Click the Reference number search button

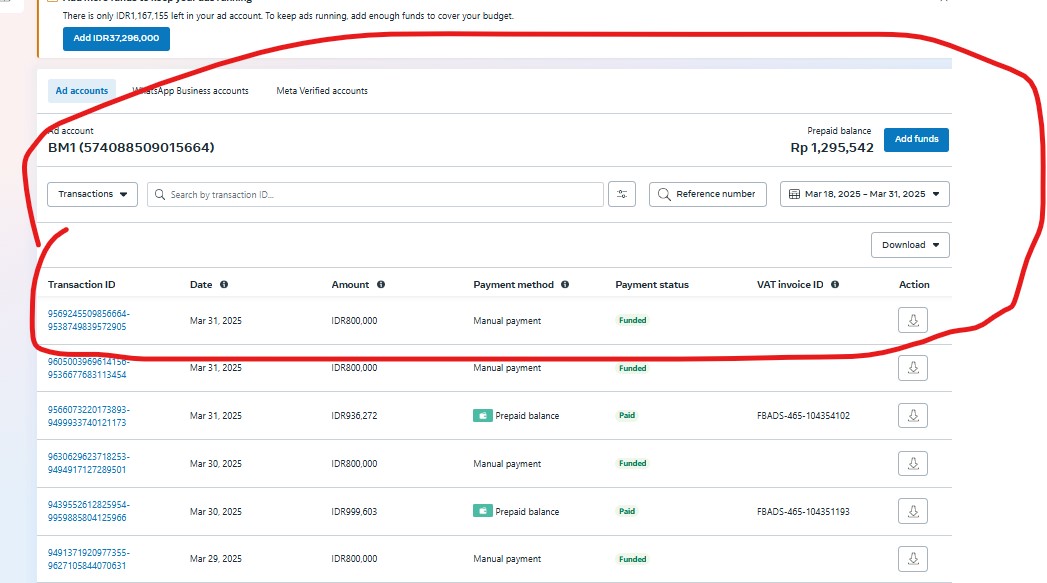point(708,194)
